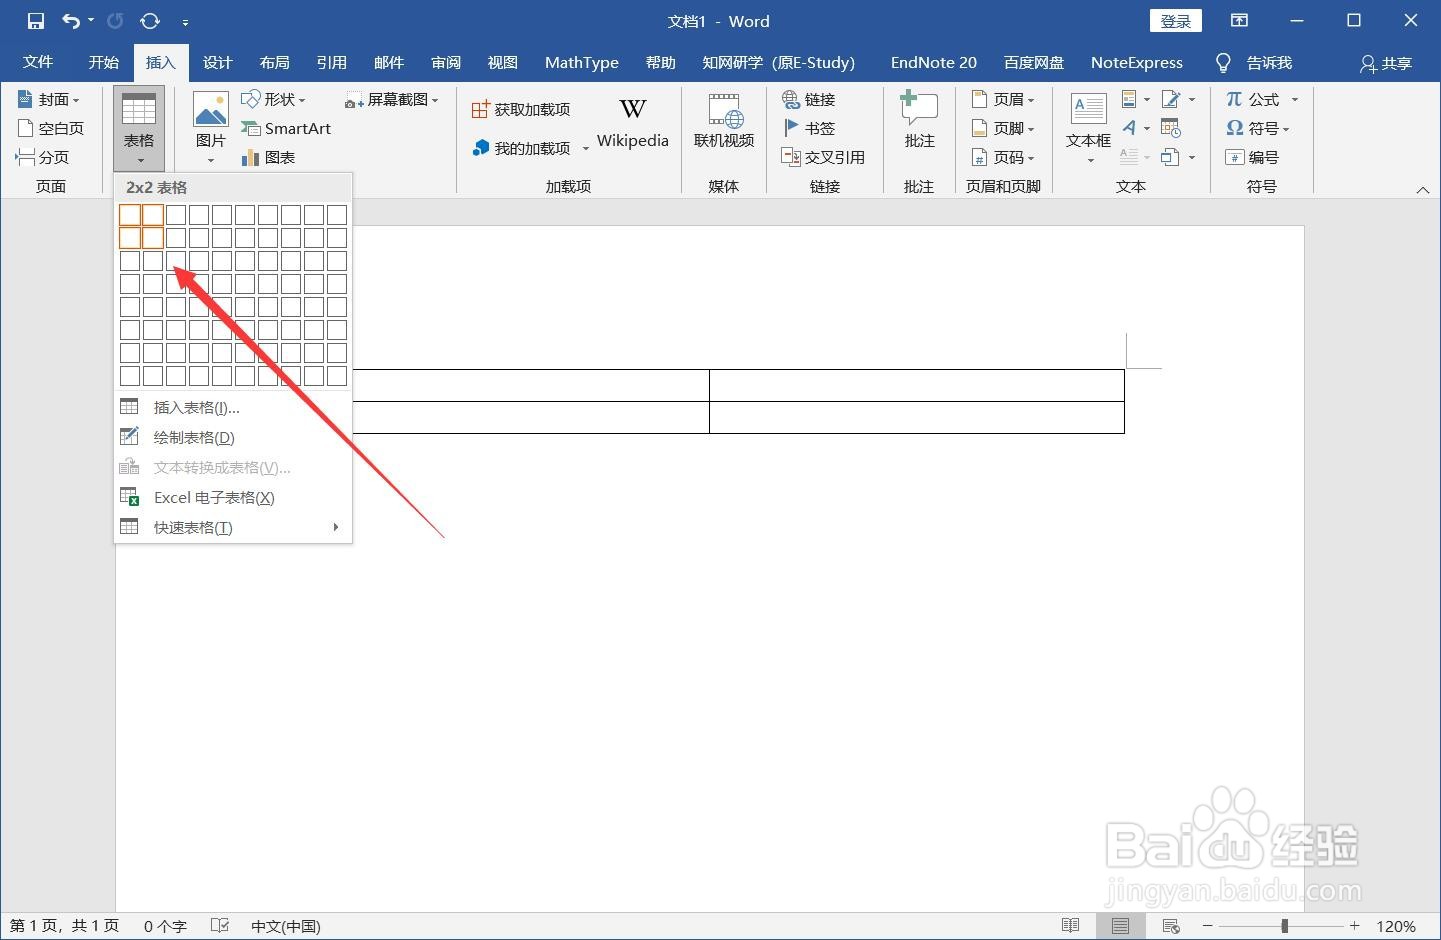Image resolution: width=1441 pixels, height=940 pixels.
Task: Click page indicator '第 1 页, 共 1 页'
Action: [x=65, y=926]
